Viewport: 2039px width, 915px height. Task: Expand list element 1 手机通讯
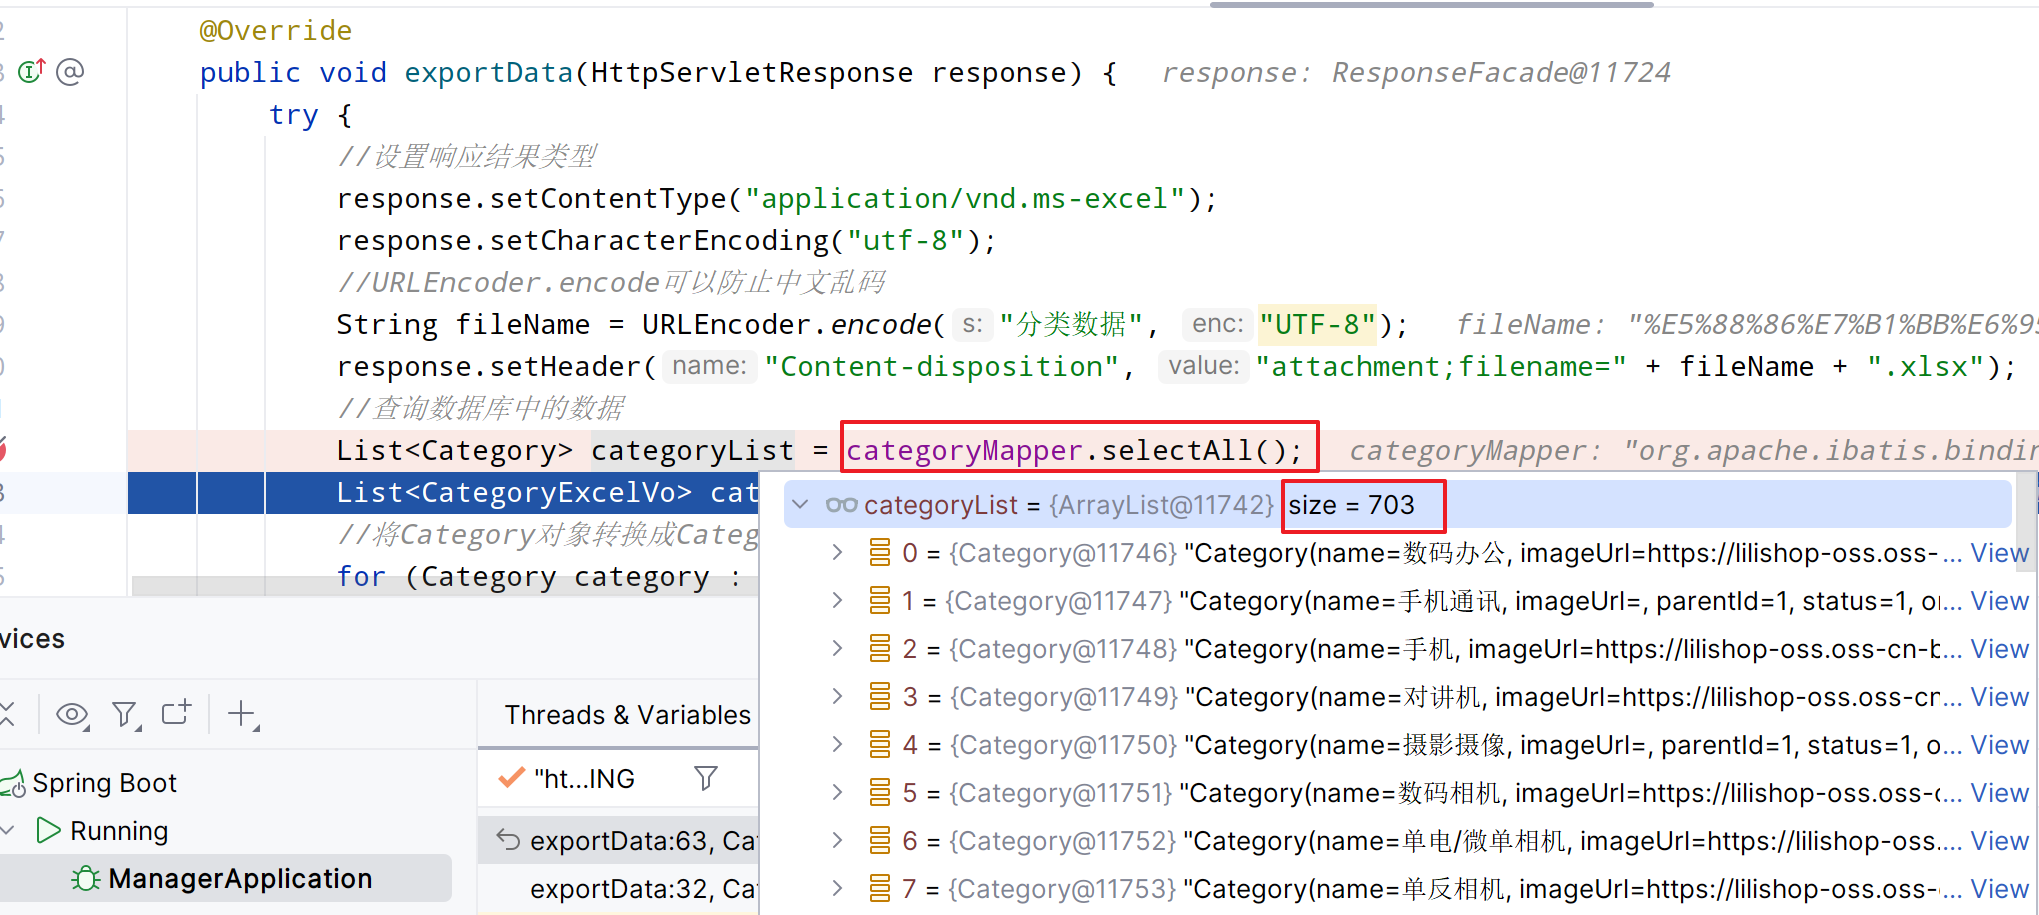(837, 601)
